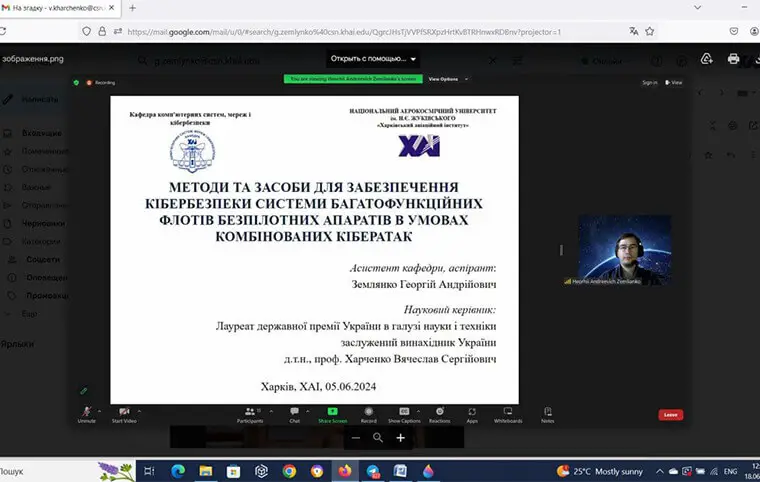Open the list all tabs chevron

[x=697, y=7]
